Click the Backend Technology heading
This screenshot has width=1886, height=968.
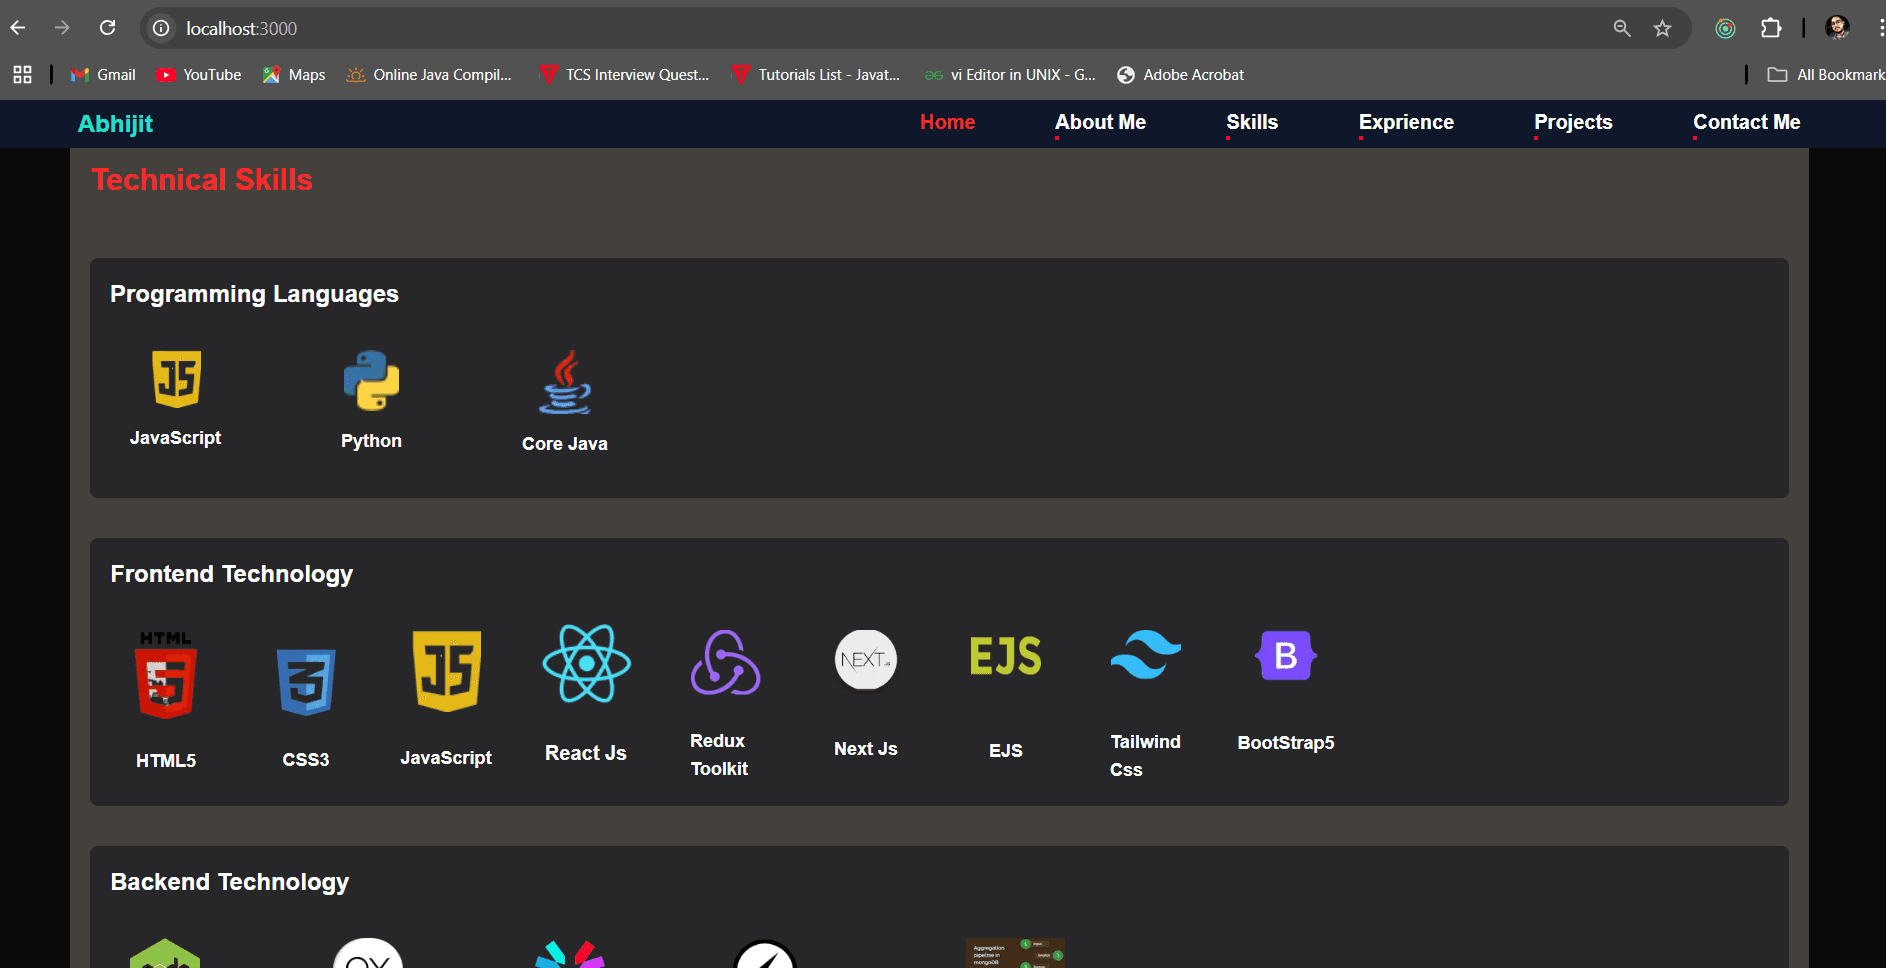[x=230, y=882]
